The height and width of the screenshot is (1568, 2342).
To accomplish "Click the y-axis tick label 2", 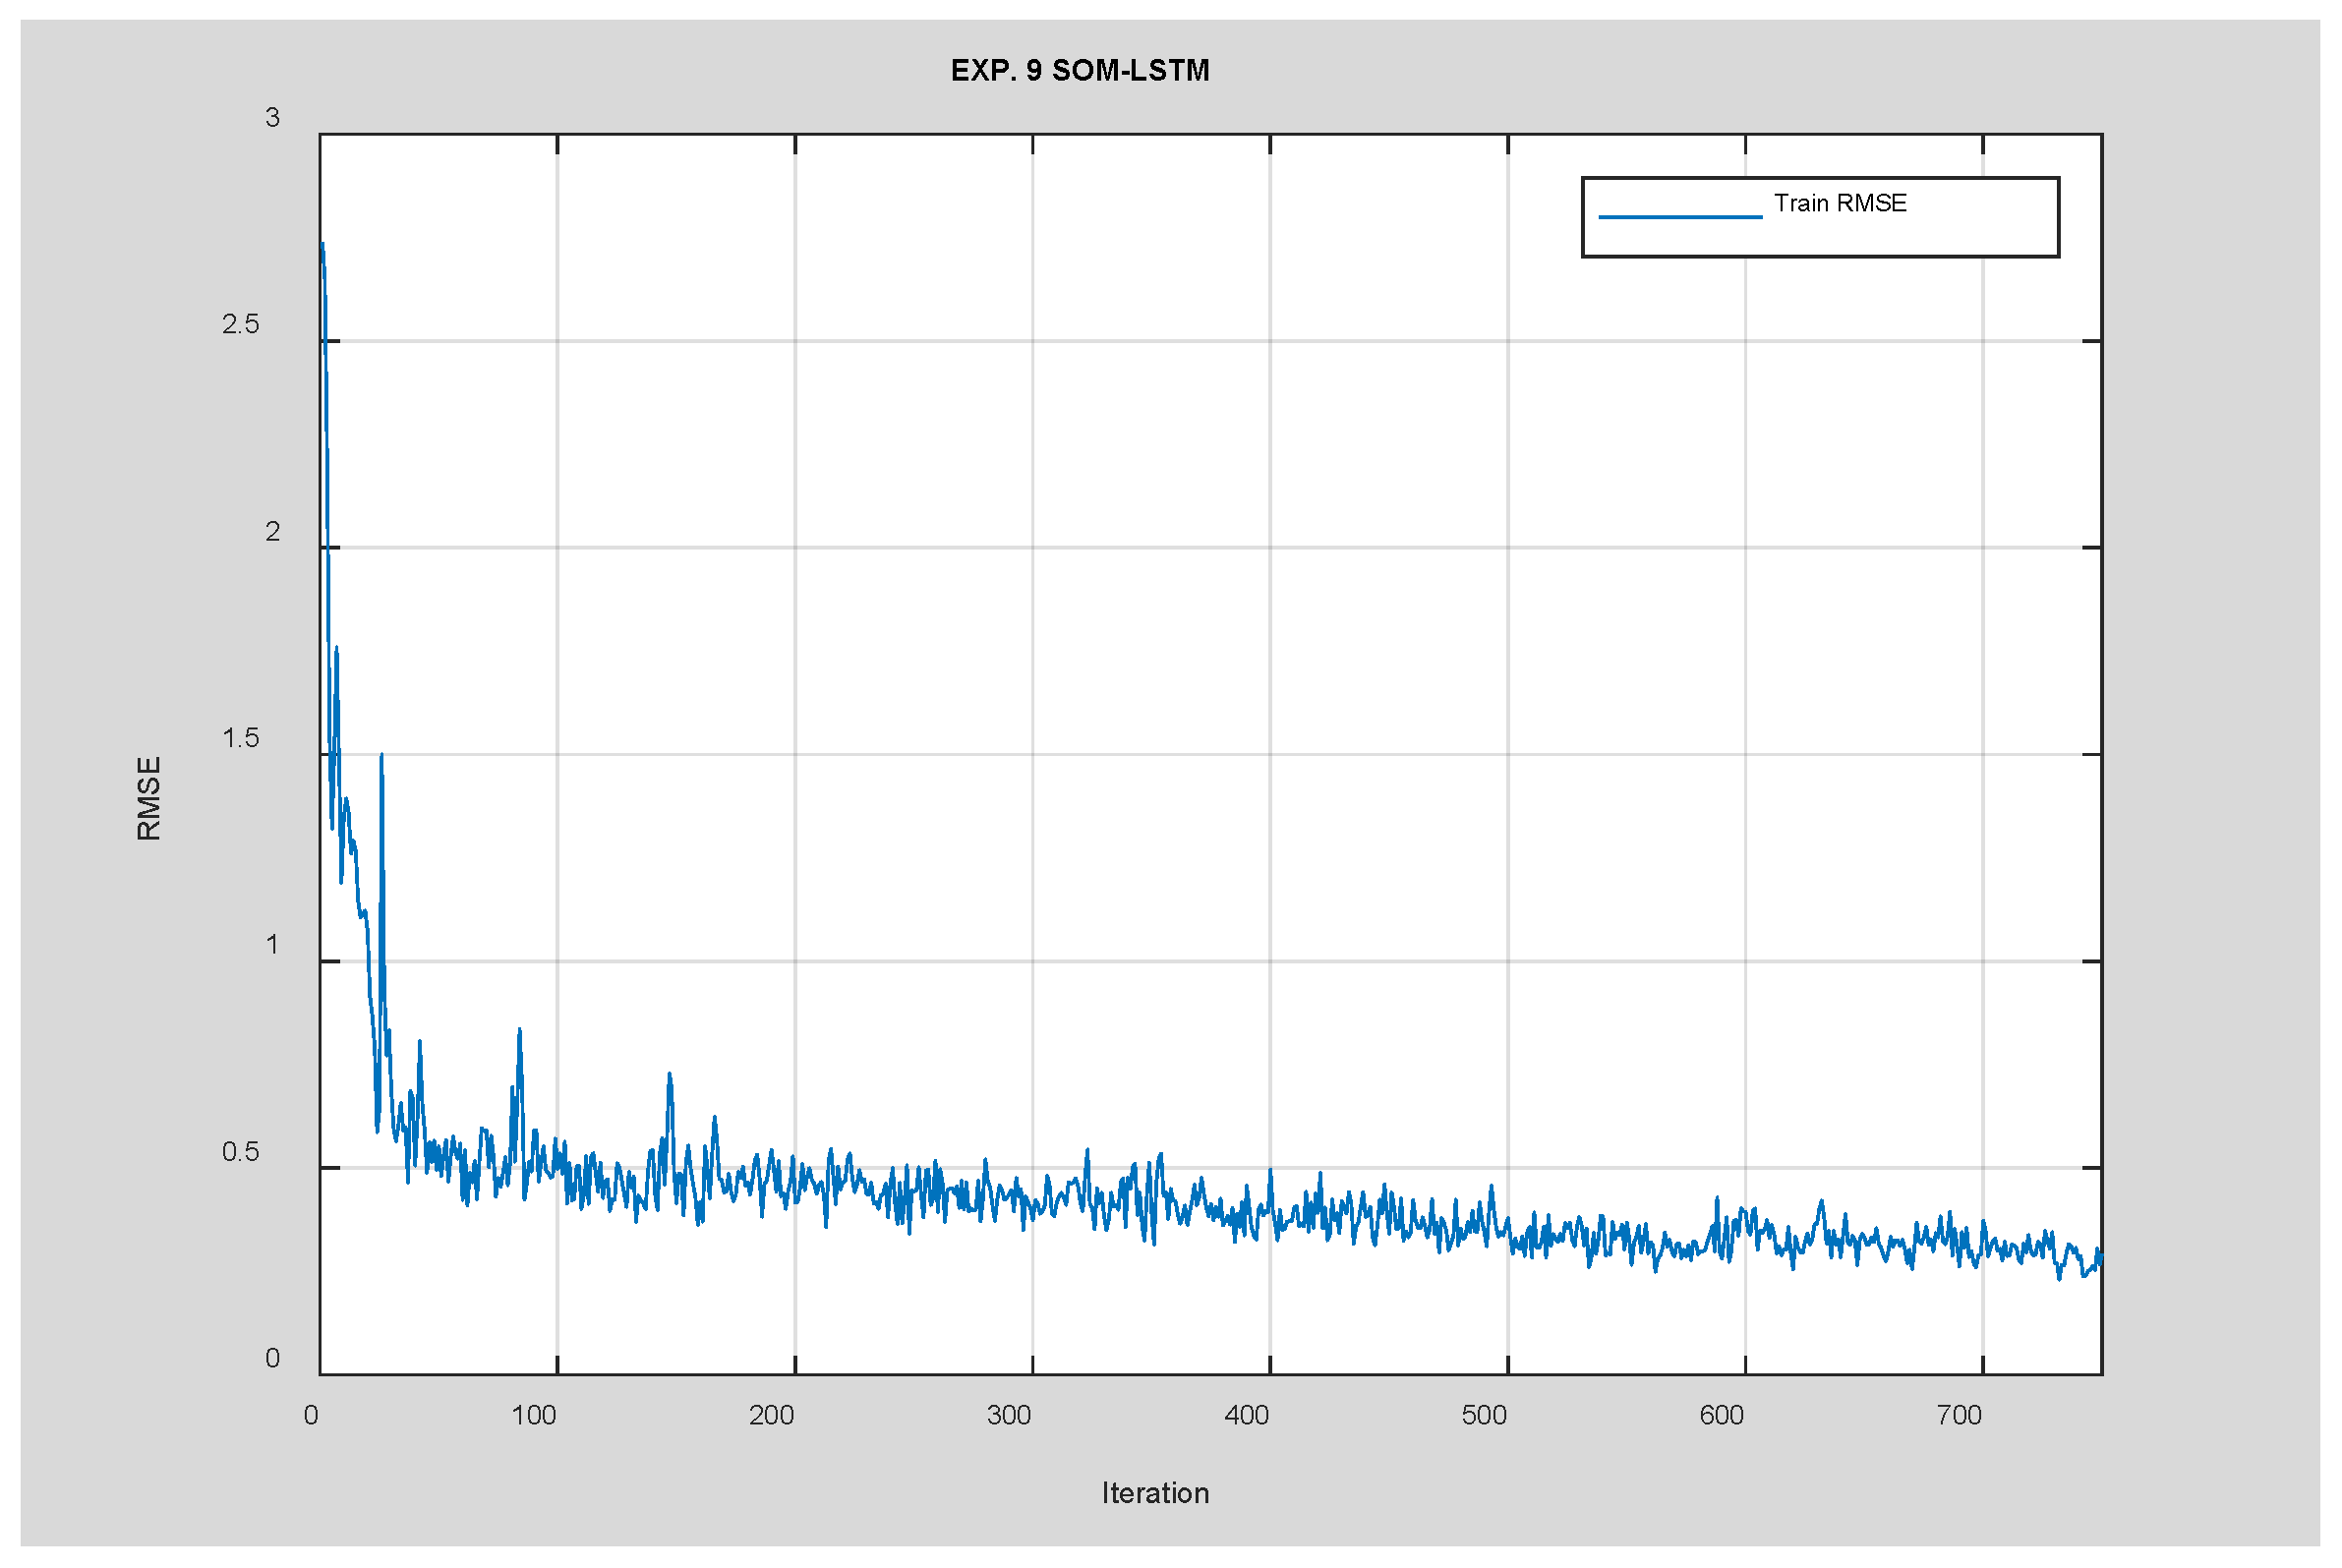I will click(x=272, y=531).
